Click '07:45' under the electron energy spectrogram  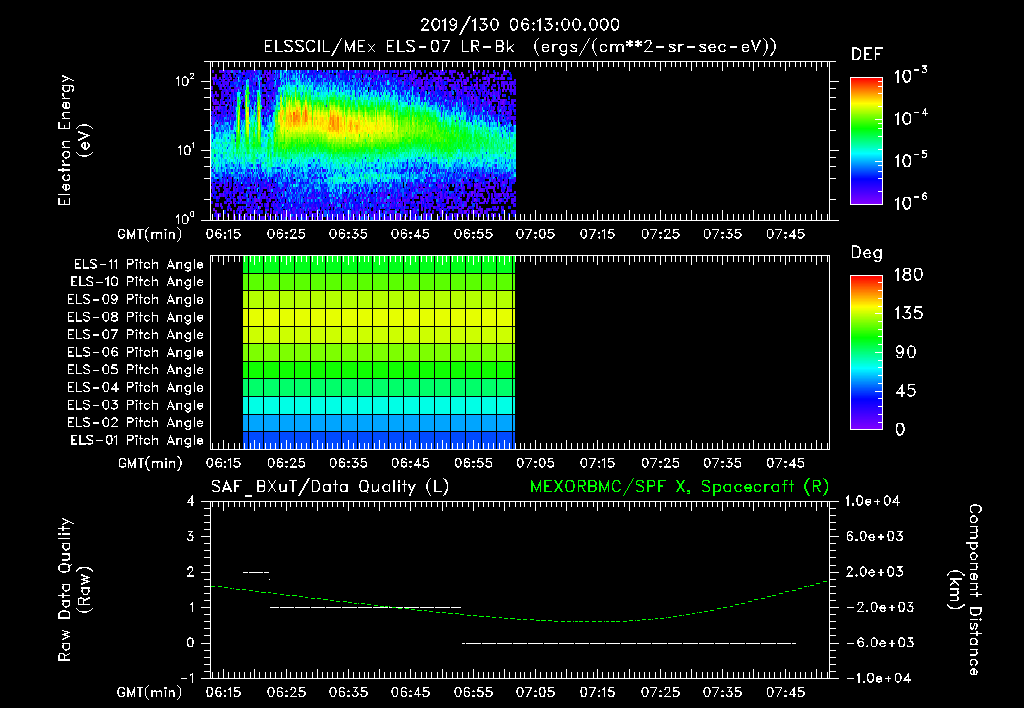(785, 234)
